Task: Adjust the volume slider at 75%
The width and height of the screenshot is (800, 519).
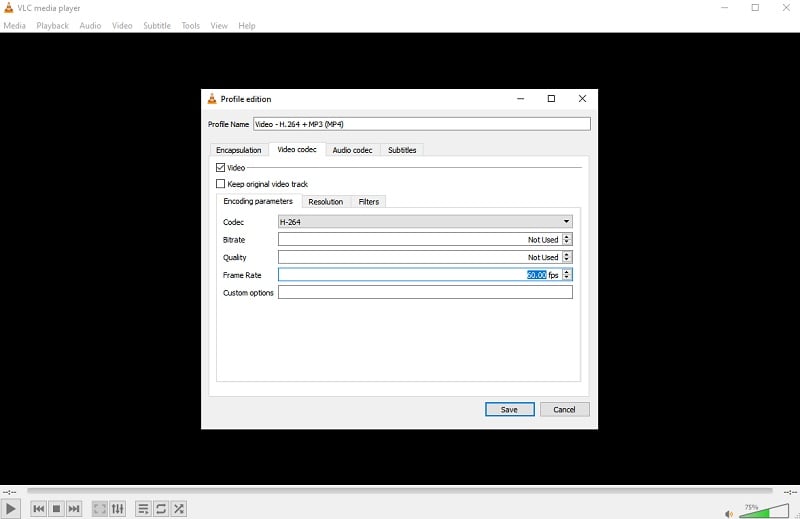Action: pos(764,510)
